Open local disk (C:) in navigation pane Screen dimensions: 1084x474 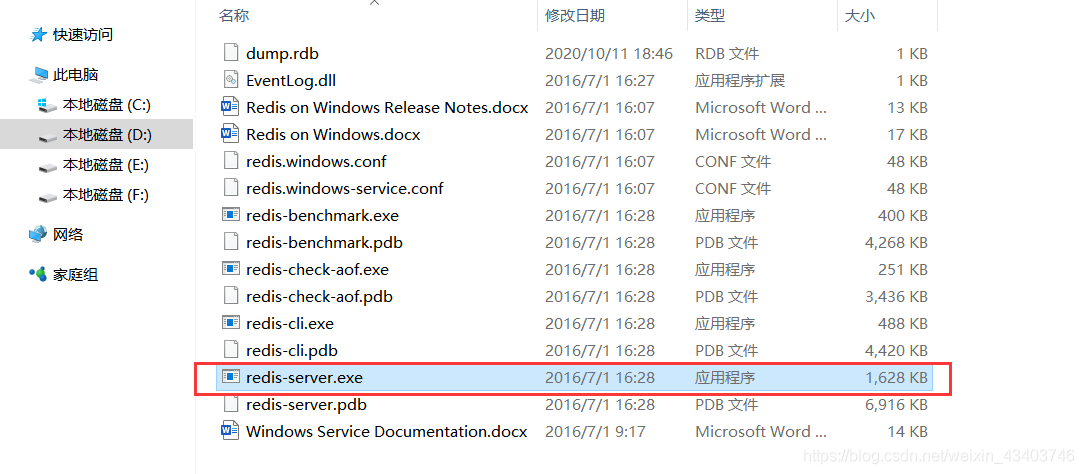click(x=106, y=105)
